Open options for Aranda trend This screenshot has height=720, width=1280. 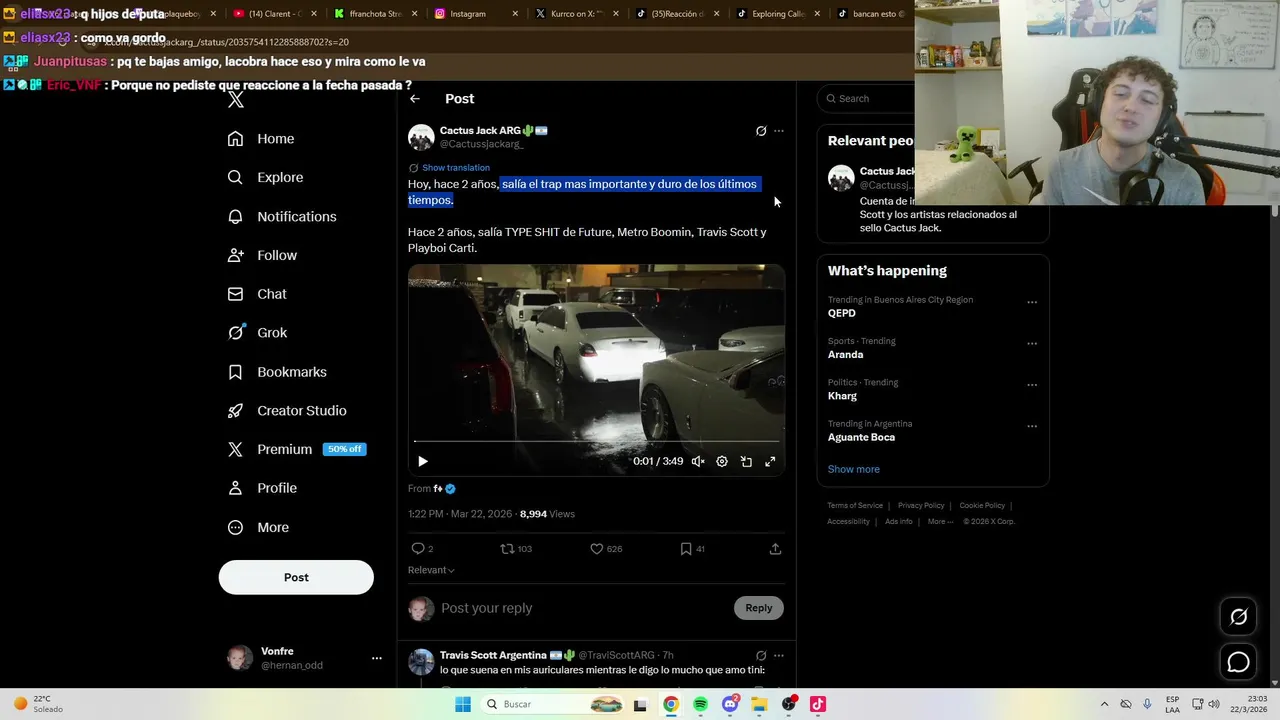[1032, 343]
